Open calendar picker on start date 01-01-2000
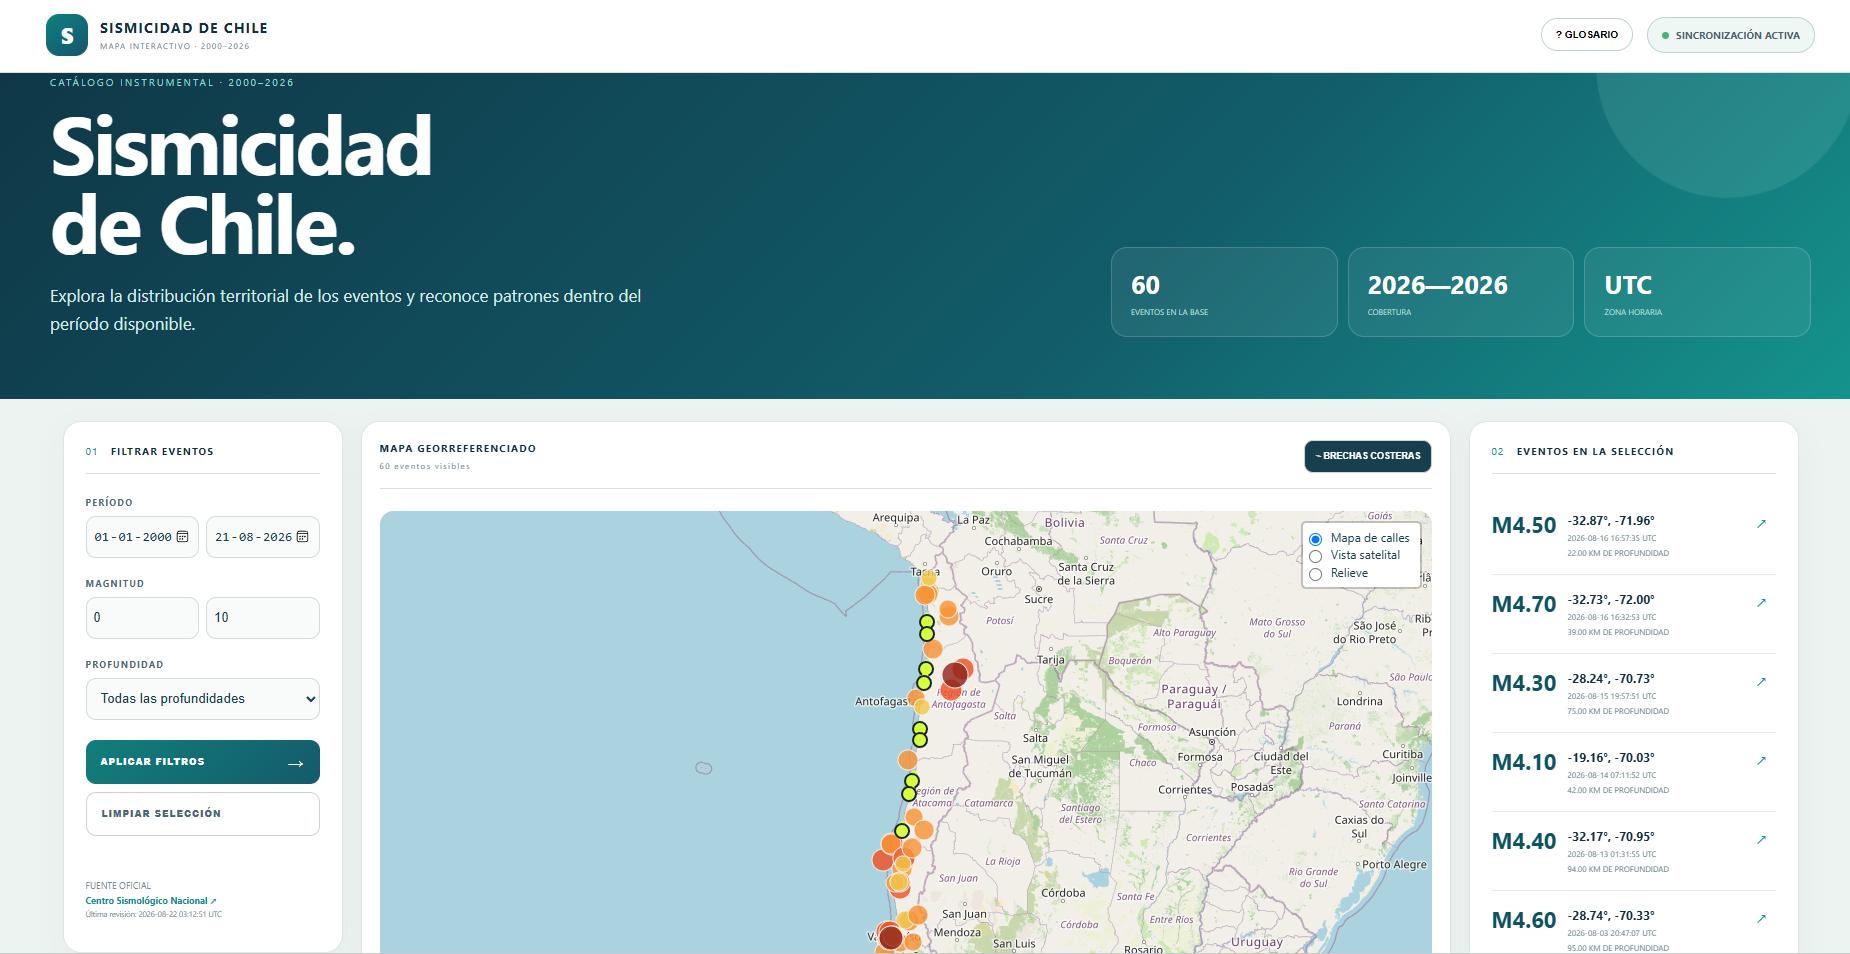The height and width of the screenshot is (954, 1850). (x=182, y=537)
